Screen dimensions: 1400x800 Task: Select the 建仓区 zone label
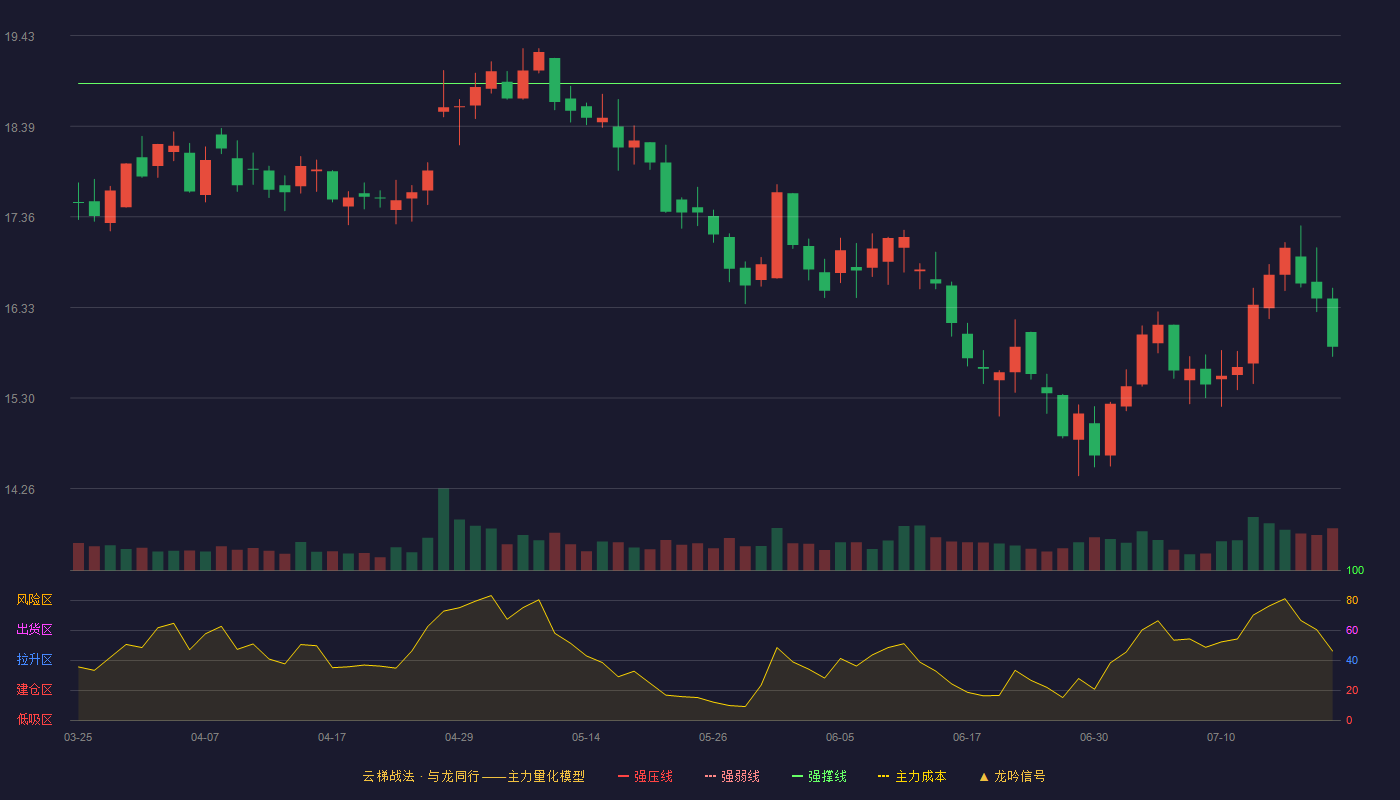pos(34,690)
